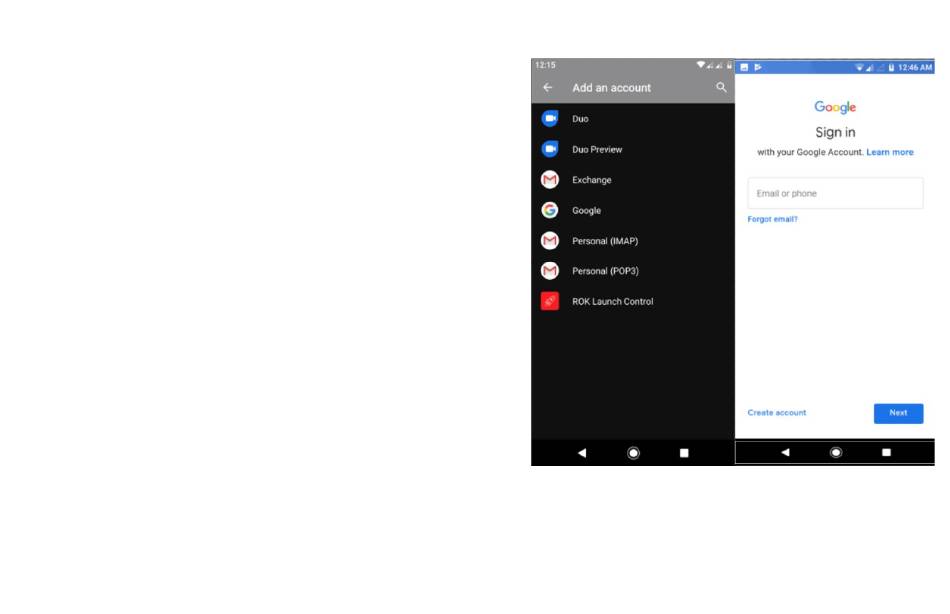Tap Android home button on Add an account screen
The width and height of the screenshot is (950, 614).
pyautogui.click(x=633, y=453)
